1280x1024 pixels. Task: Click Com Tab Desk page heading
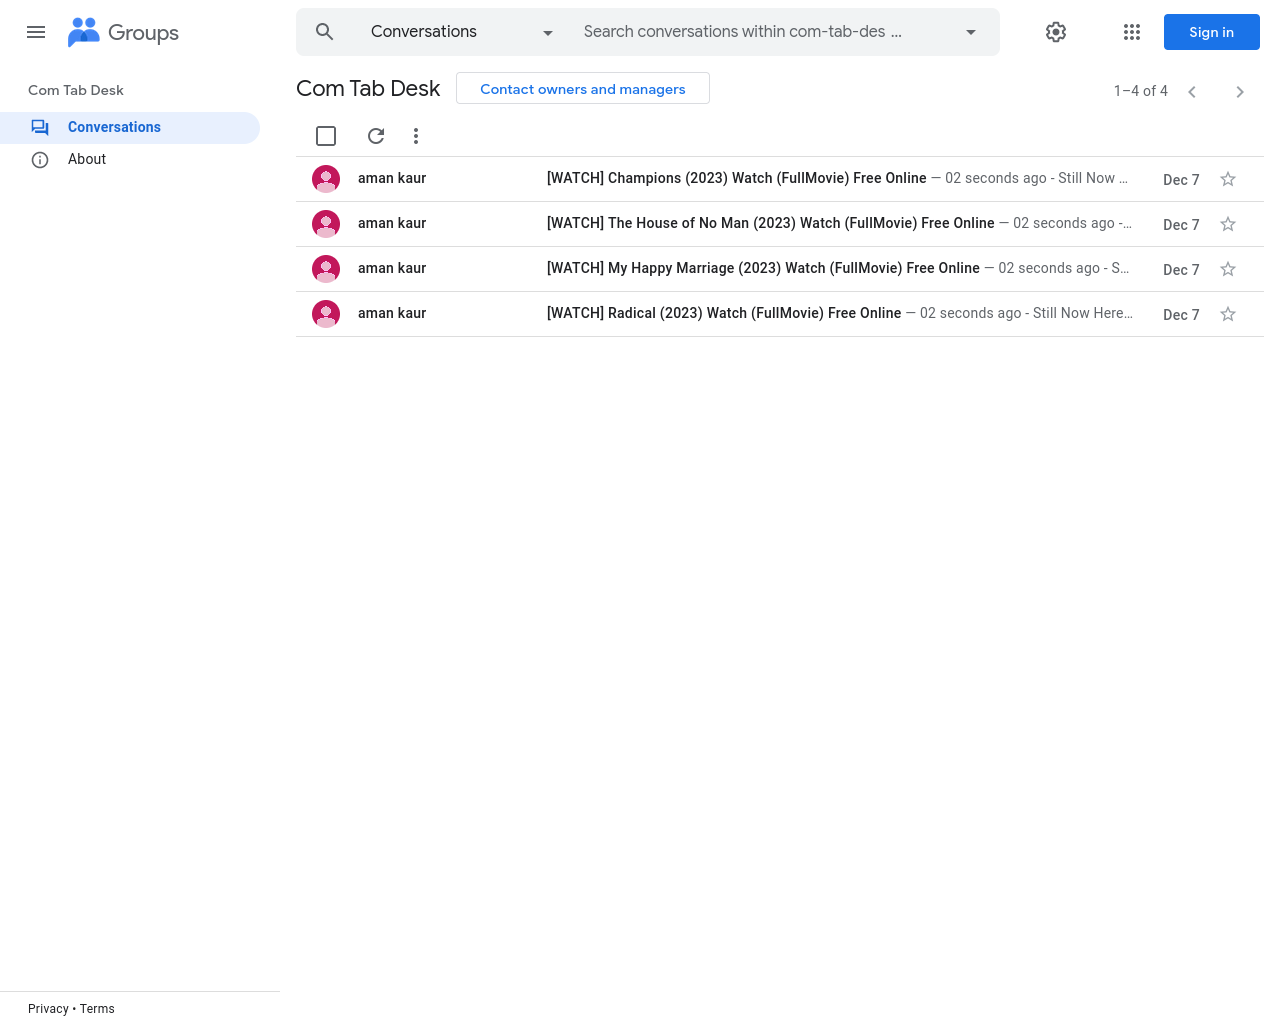click(x=368, y=88)
